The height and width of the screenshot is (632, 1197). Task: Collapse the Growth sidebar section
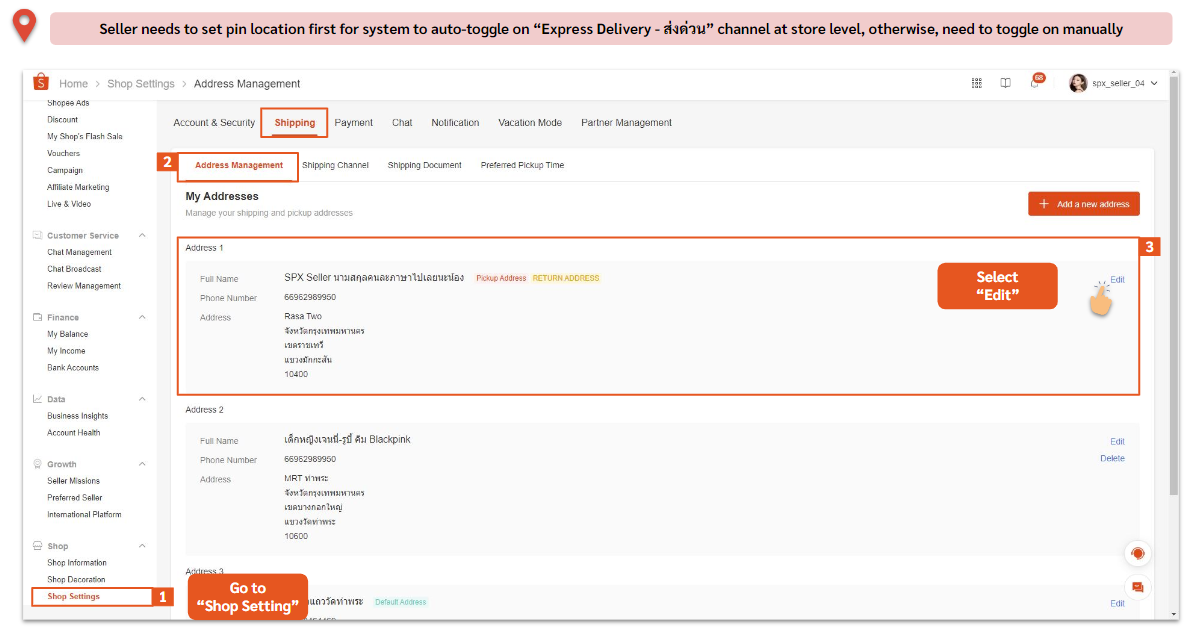point(142,464)
